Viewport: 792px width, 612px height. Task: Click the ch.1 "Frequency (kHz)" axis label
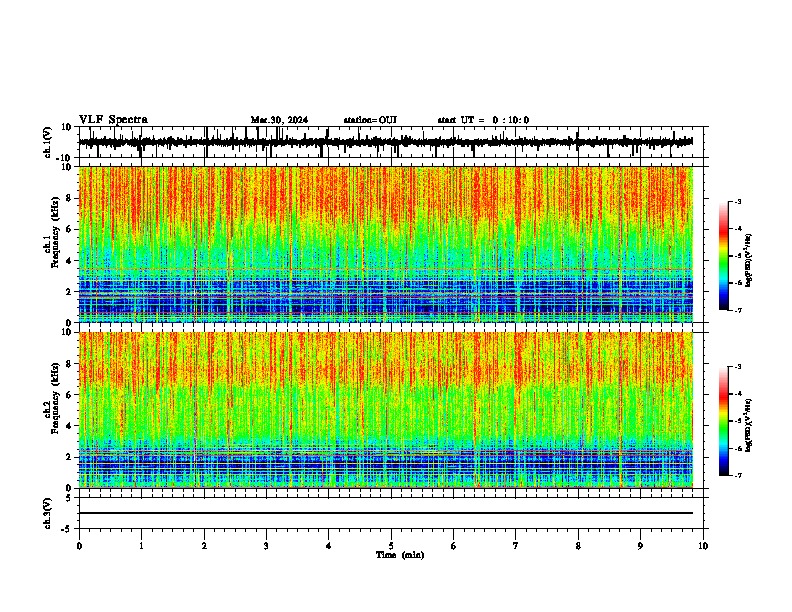pos(55,232)
